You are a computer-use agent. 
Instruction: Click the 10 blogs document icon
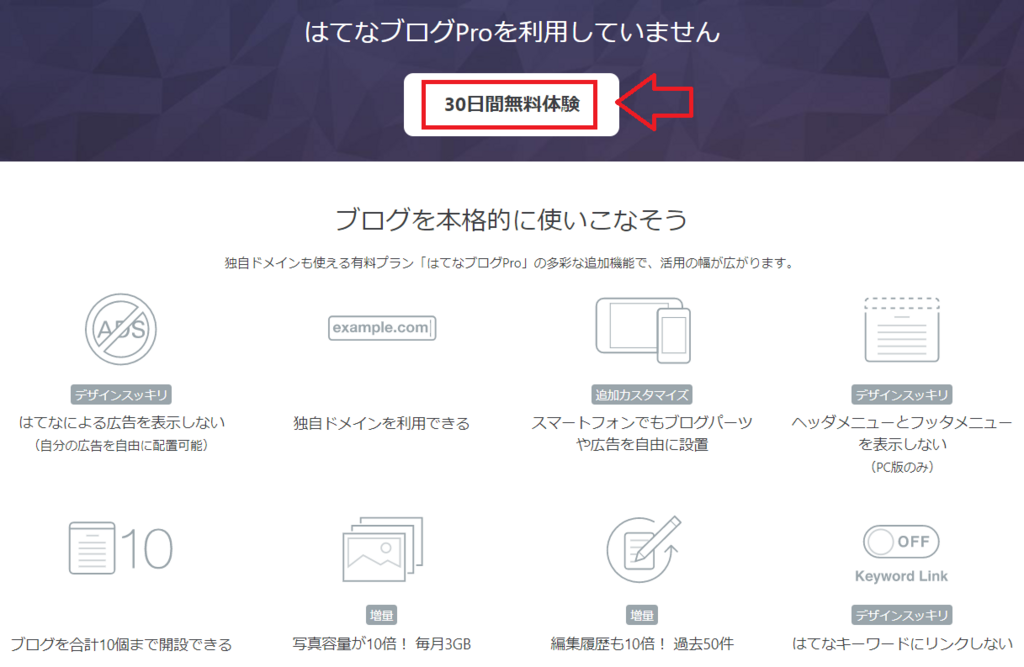[x=121, y=548]
